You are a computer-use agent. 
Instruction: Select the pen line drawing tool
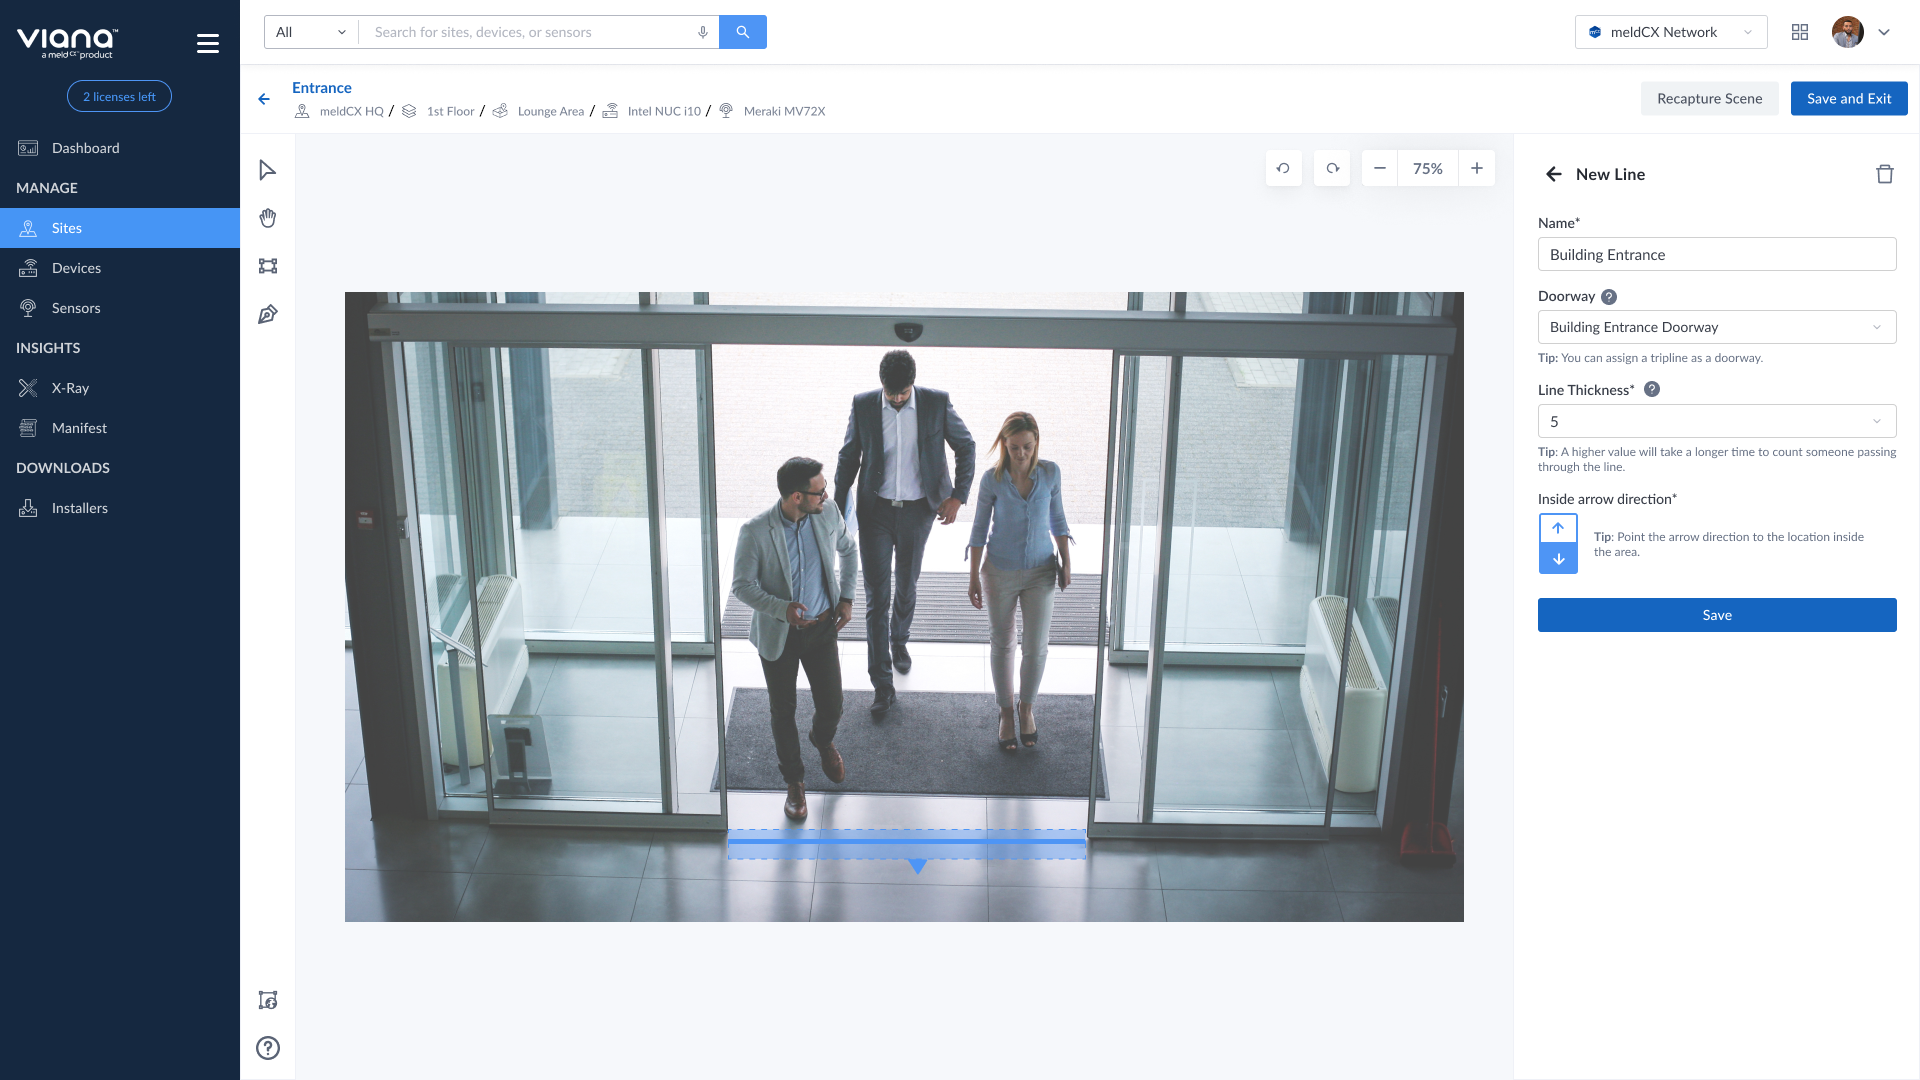267,314
